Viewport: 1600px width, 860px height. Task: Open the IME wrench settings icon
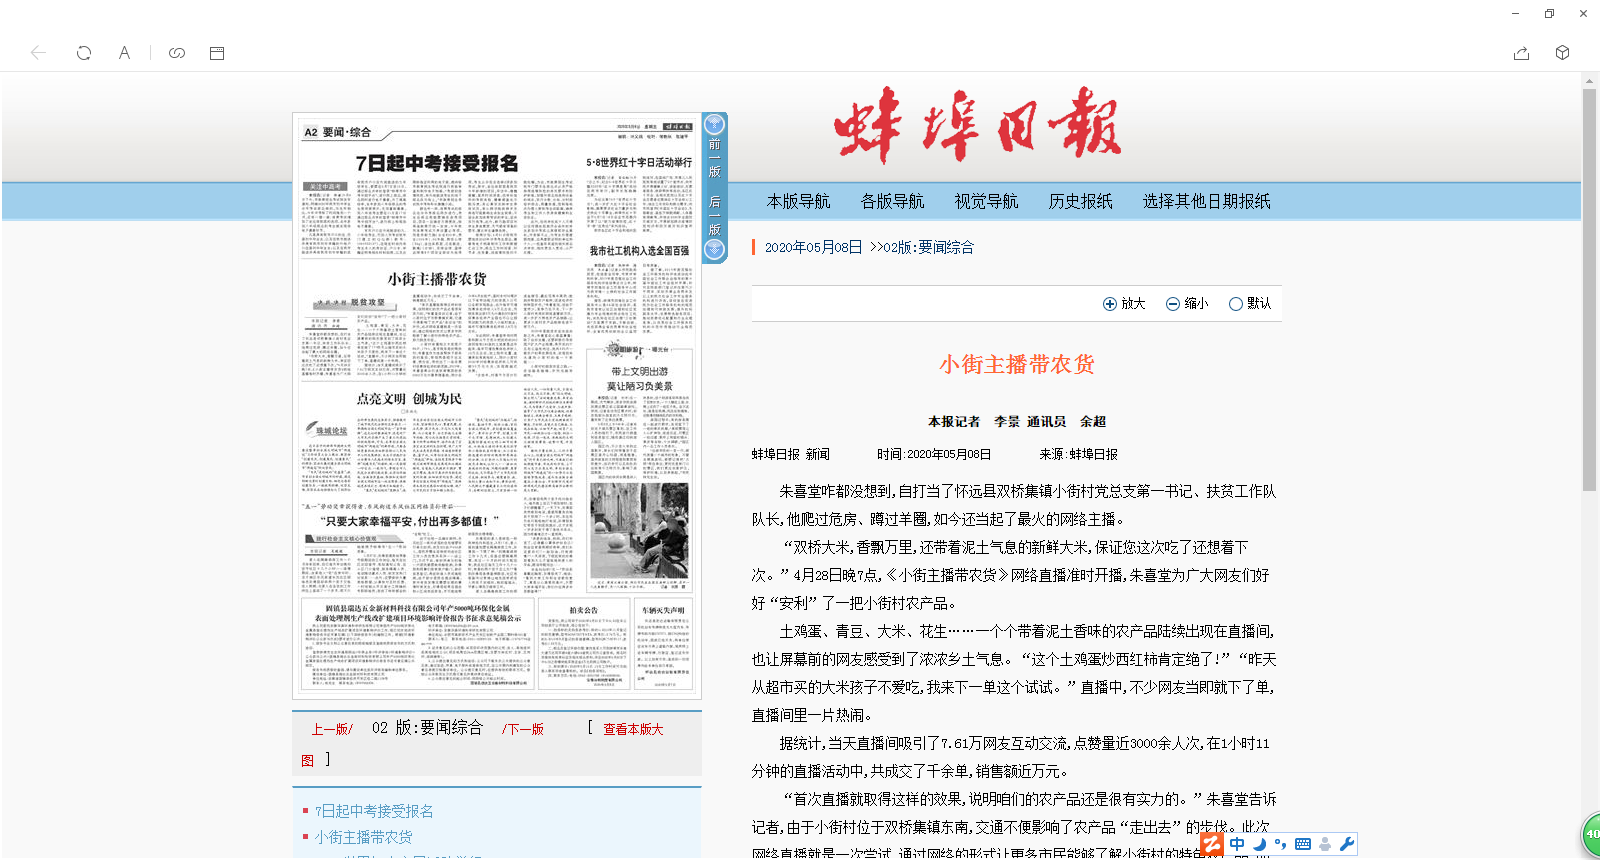[1347, 844]
